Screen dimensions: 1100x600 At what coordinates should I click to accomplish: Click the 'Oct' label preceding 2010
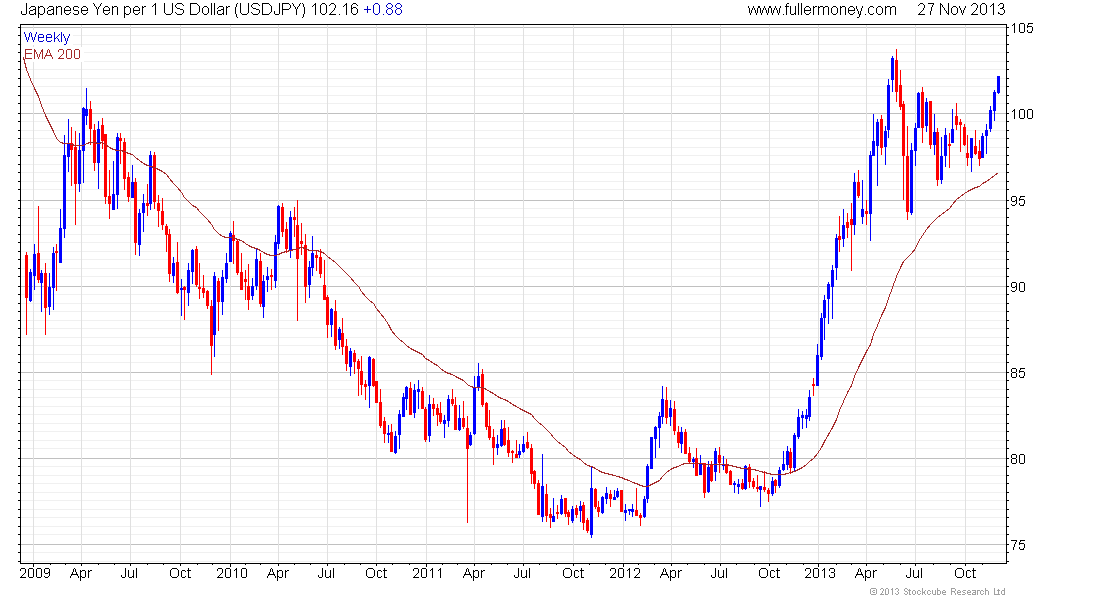[x=180, y=573]
